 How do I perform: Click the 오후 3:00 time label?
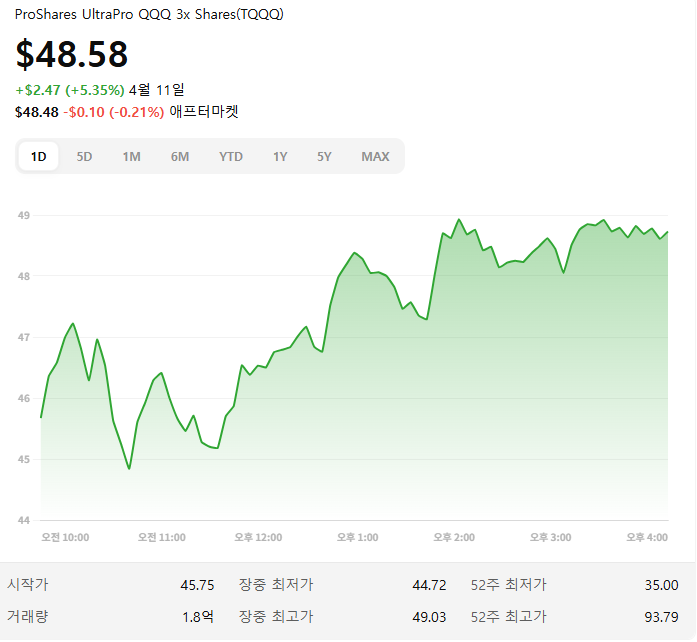click(550, 538)
